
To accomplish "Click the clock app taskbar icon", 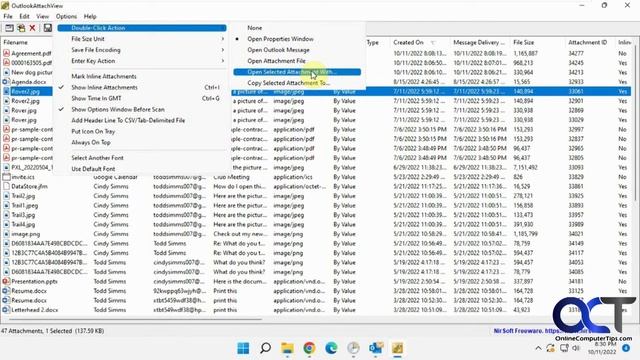I will [x=353, y=348].
